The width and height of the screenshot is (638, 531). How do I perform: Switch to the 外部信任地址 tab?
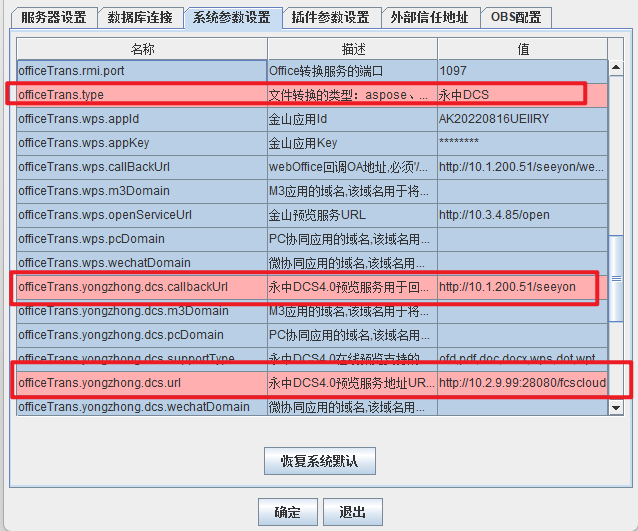tap(430, 17)
